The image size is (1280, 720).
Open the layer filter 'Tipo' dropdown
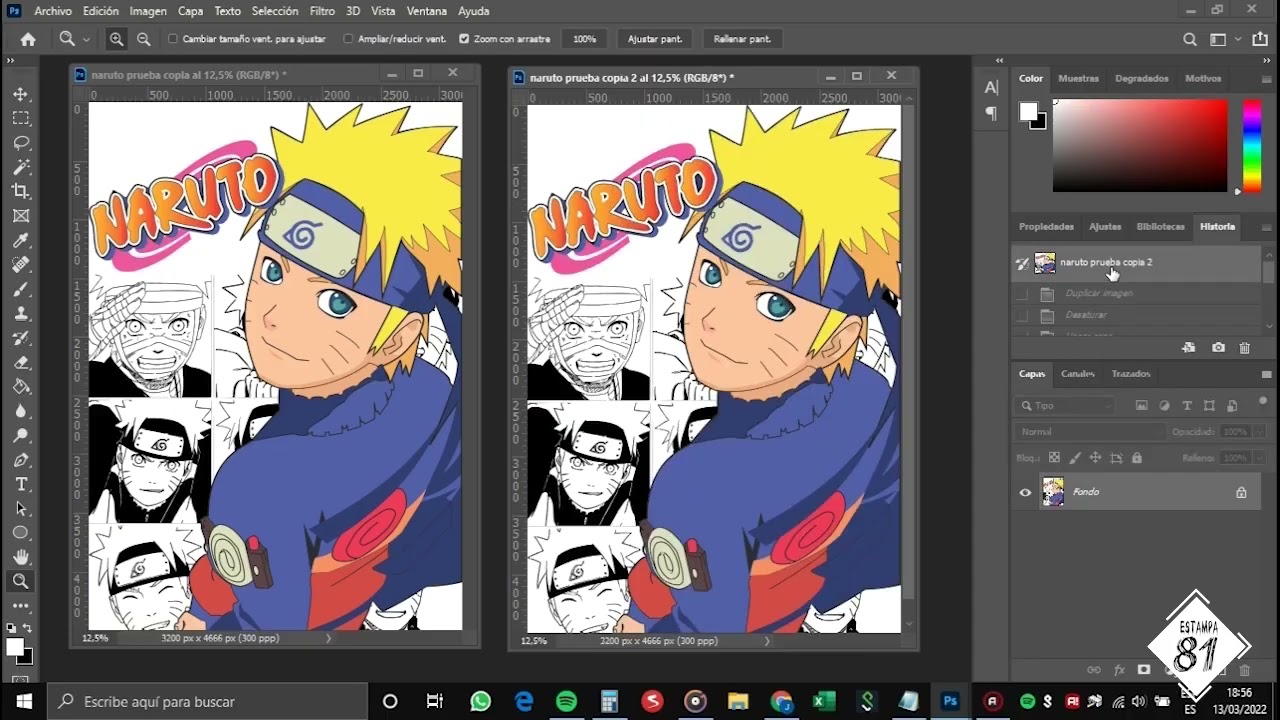pos(1064,406)
